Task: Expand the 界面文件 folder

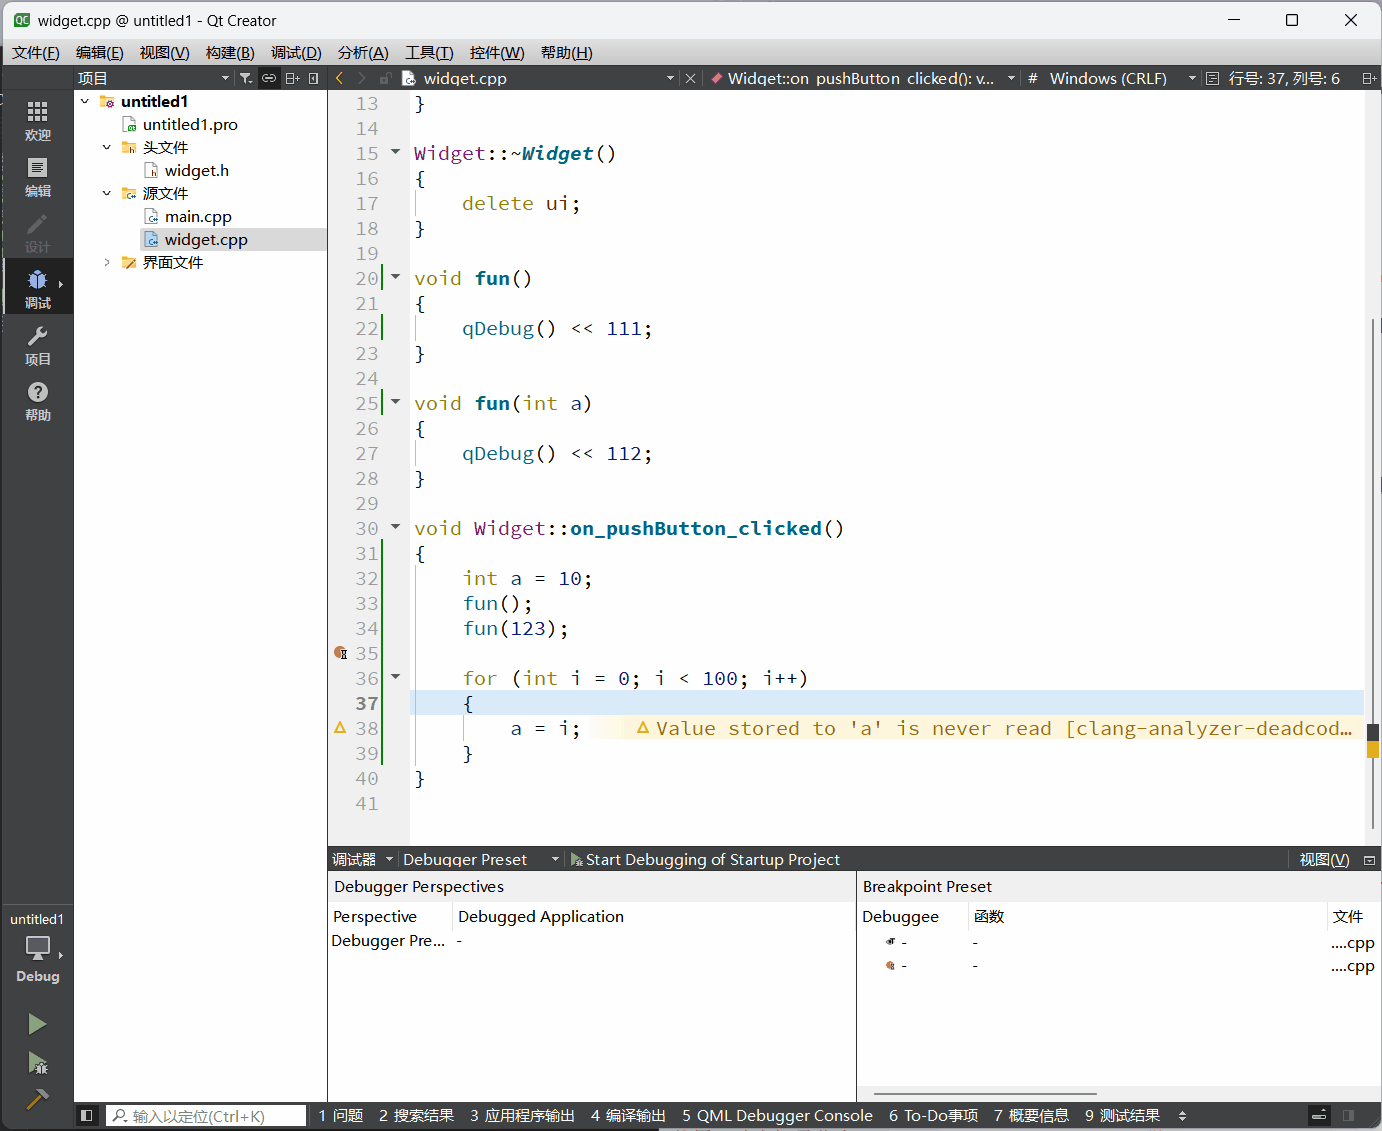Action: 107,262
